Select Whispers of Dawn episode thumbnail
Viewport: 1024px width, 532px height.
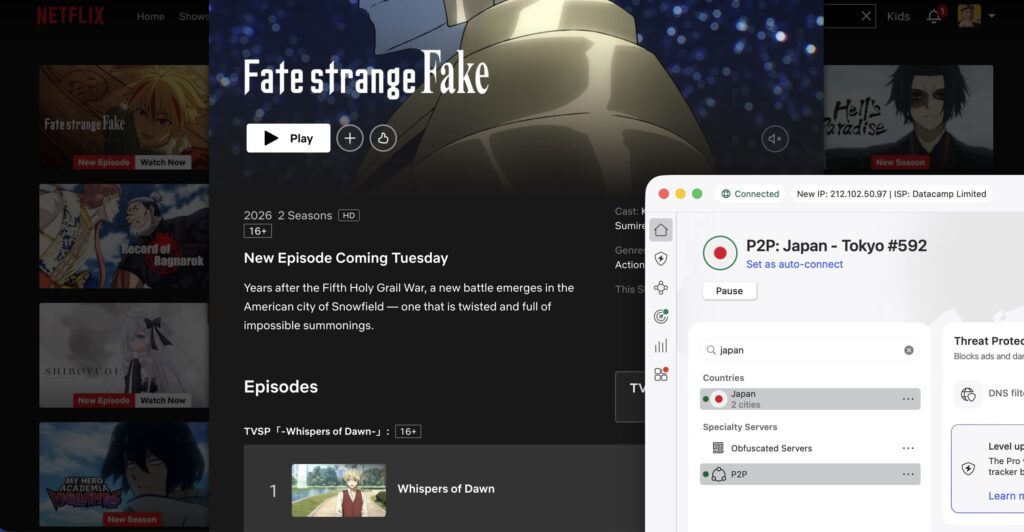338,490
